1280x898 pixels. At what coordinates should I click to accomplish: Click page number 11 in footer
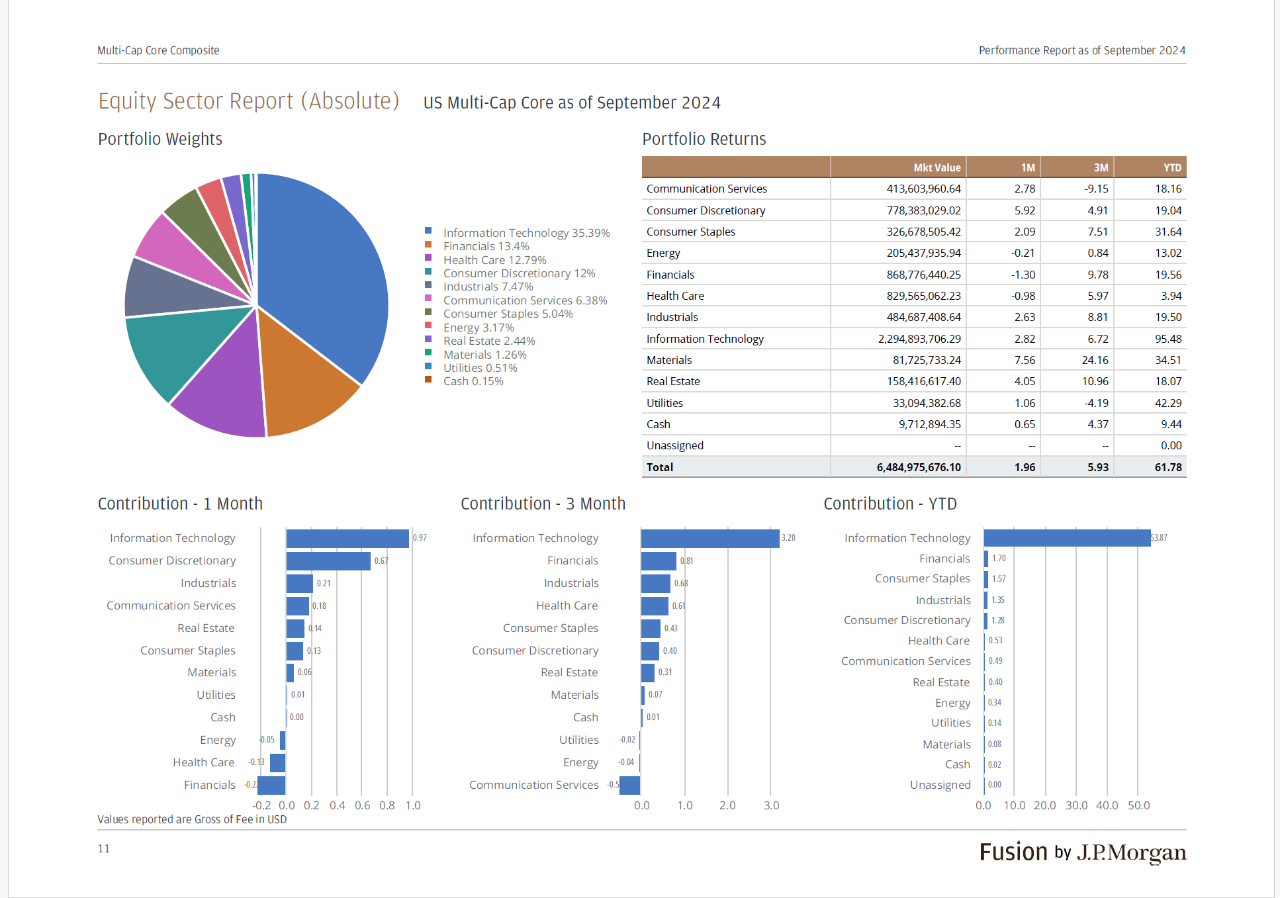coord(104,849)
